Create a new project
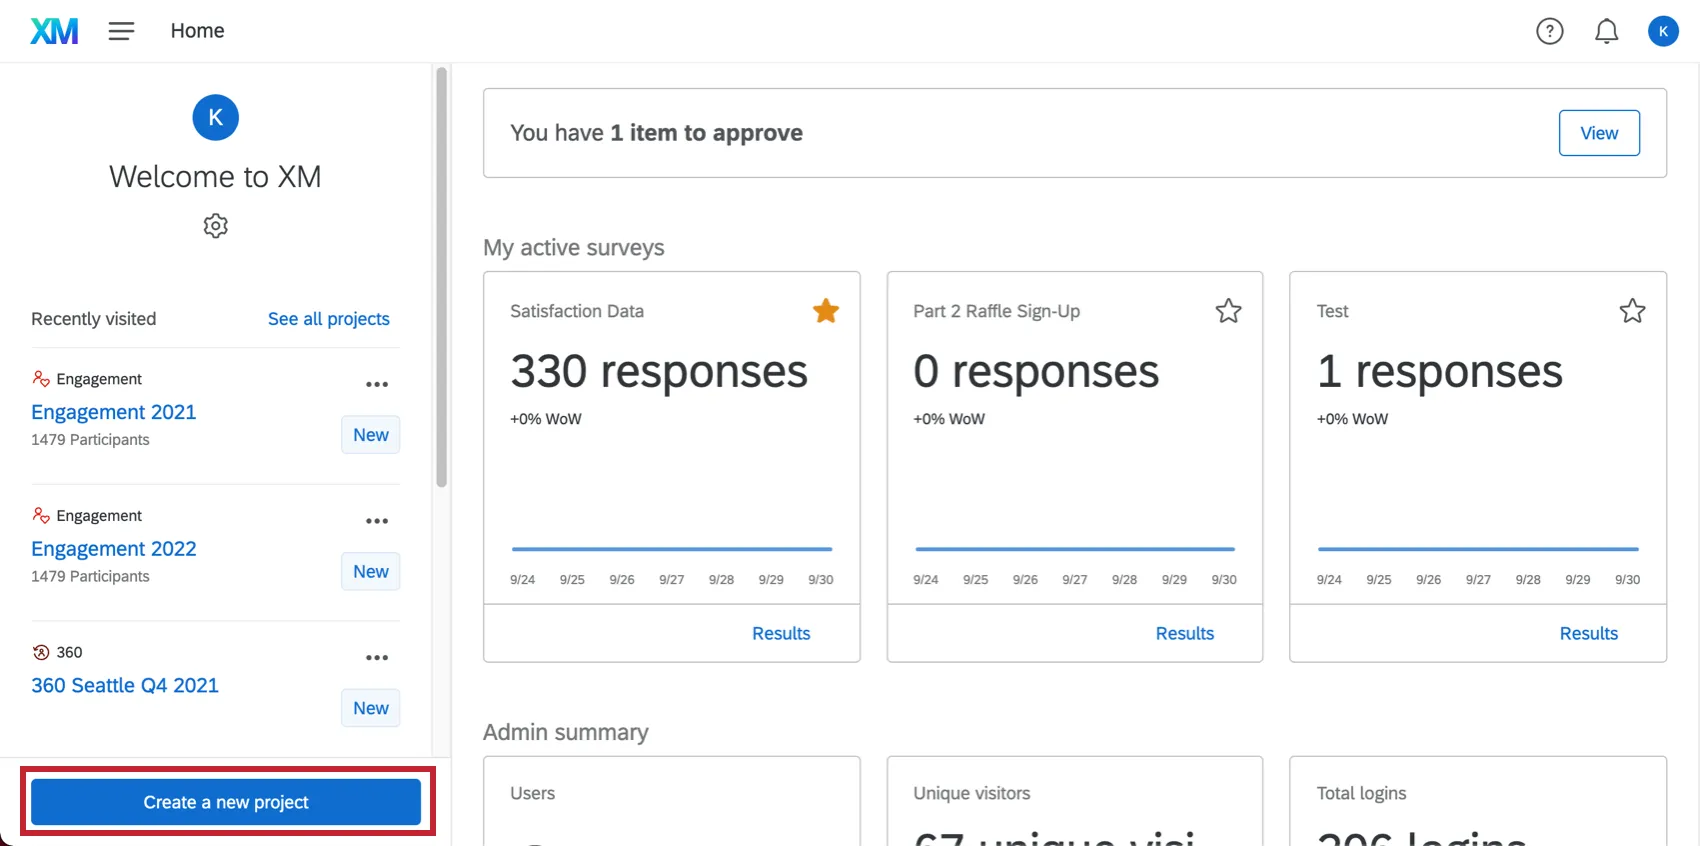This screenshot has height=846, width=1700. (x=226, y=802)
